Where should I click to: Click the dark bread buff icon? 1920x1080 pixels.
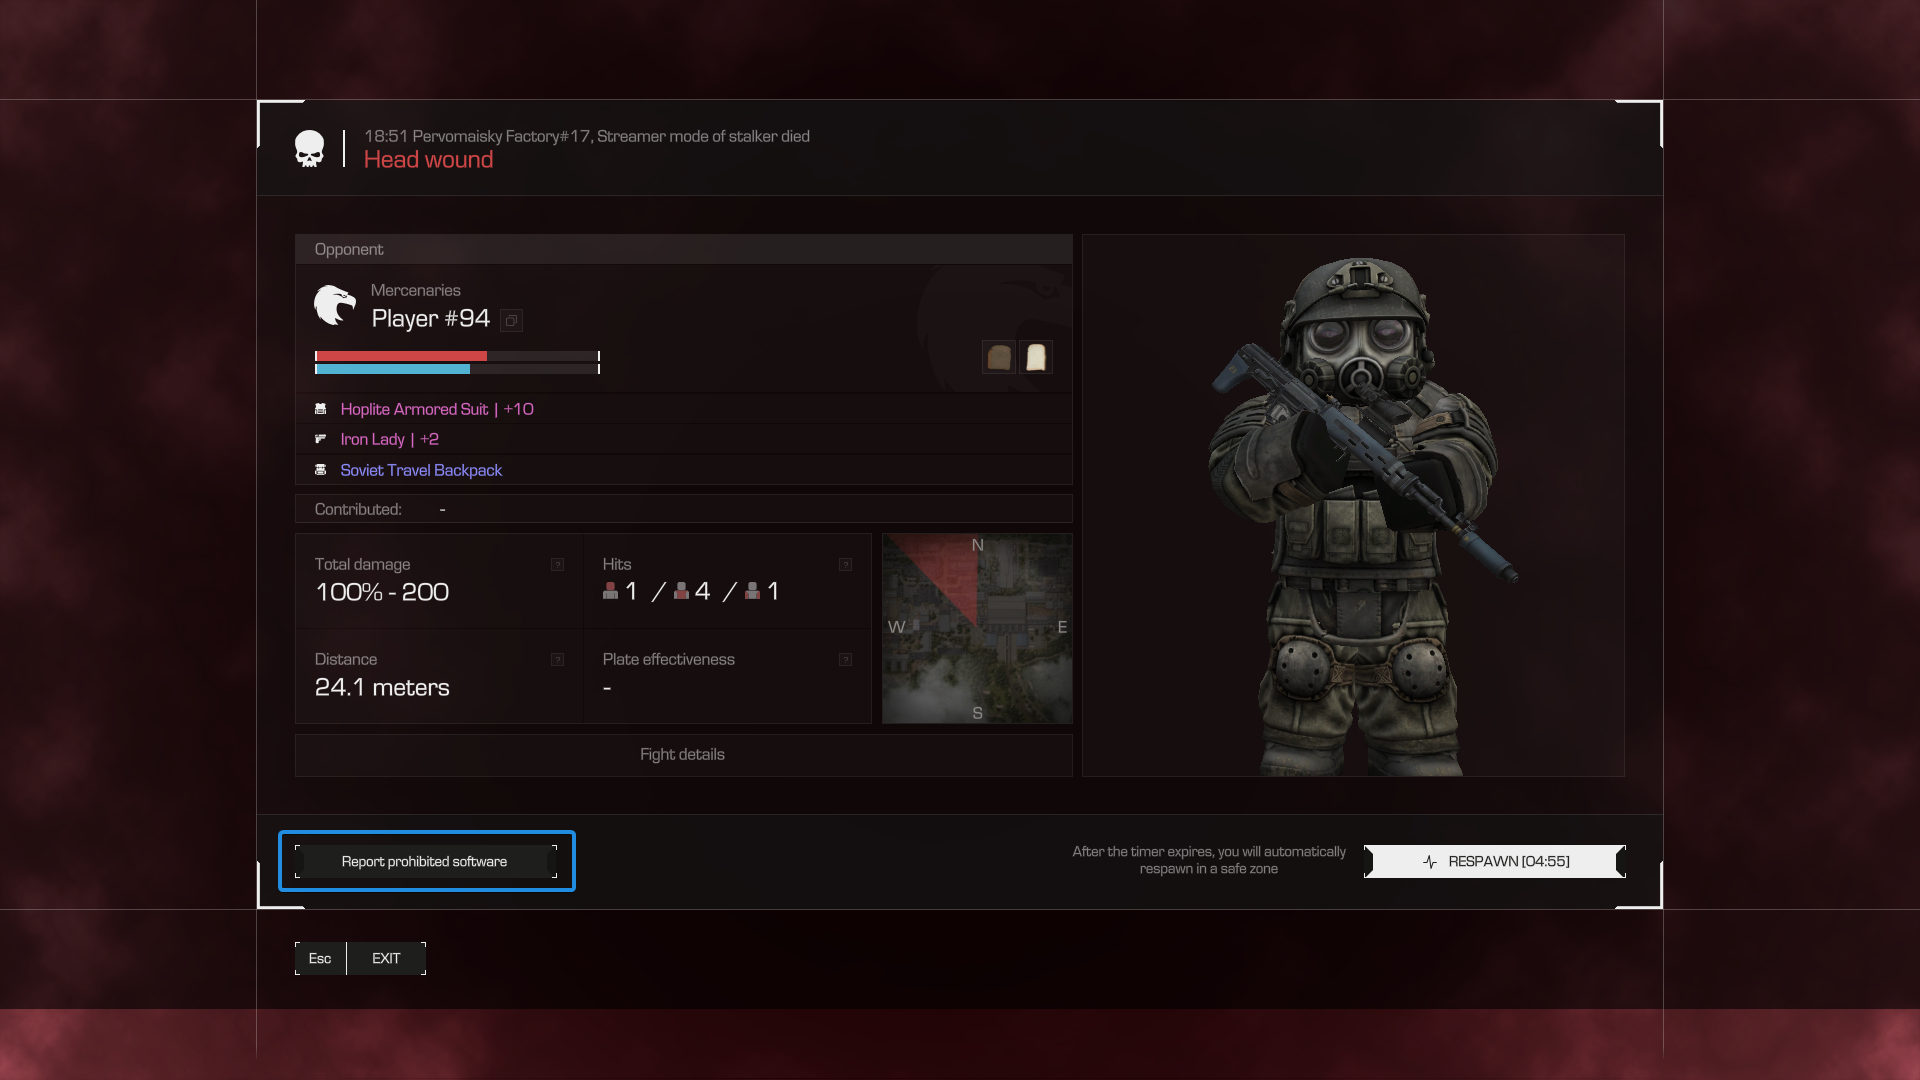pos(998,357)
